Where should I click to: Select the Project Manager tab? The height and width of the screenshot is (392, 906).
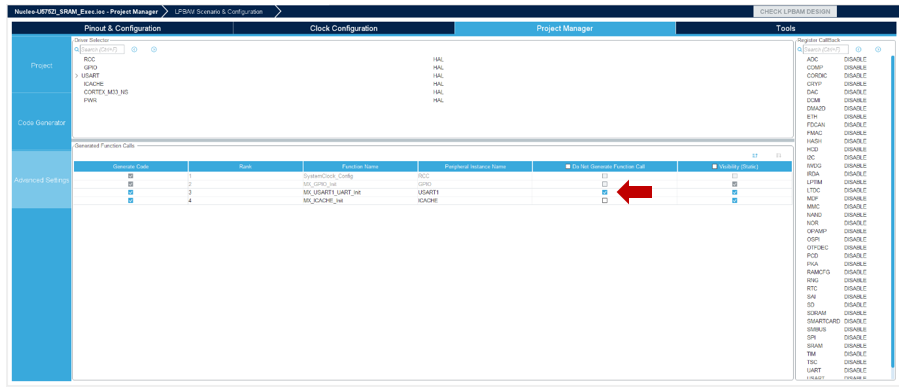pos(565,28)
